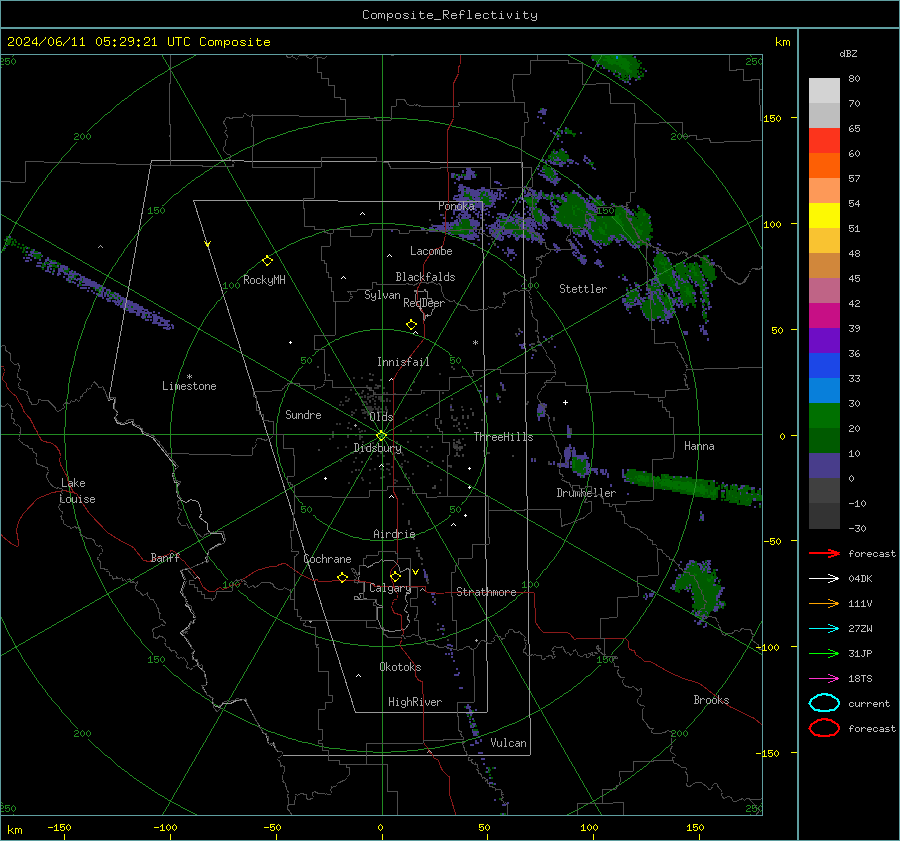Click the yellow diamond marker below RedDeer
The image size is (900, 841).
(411, 325)
